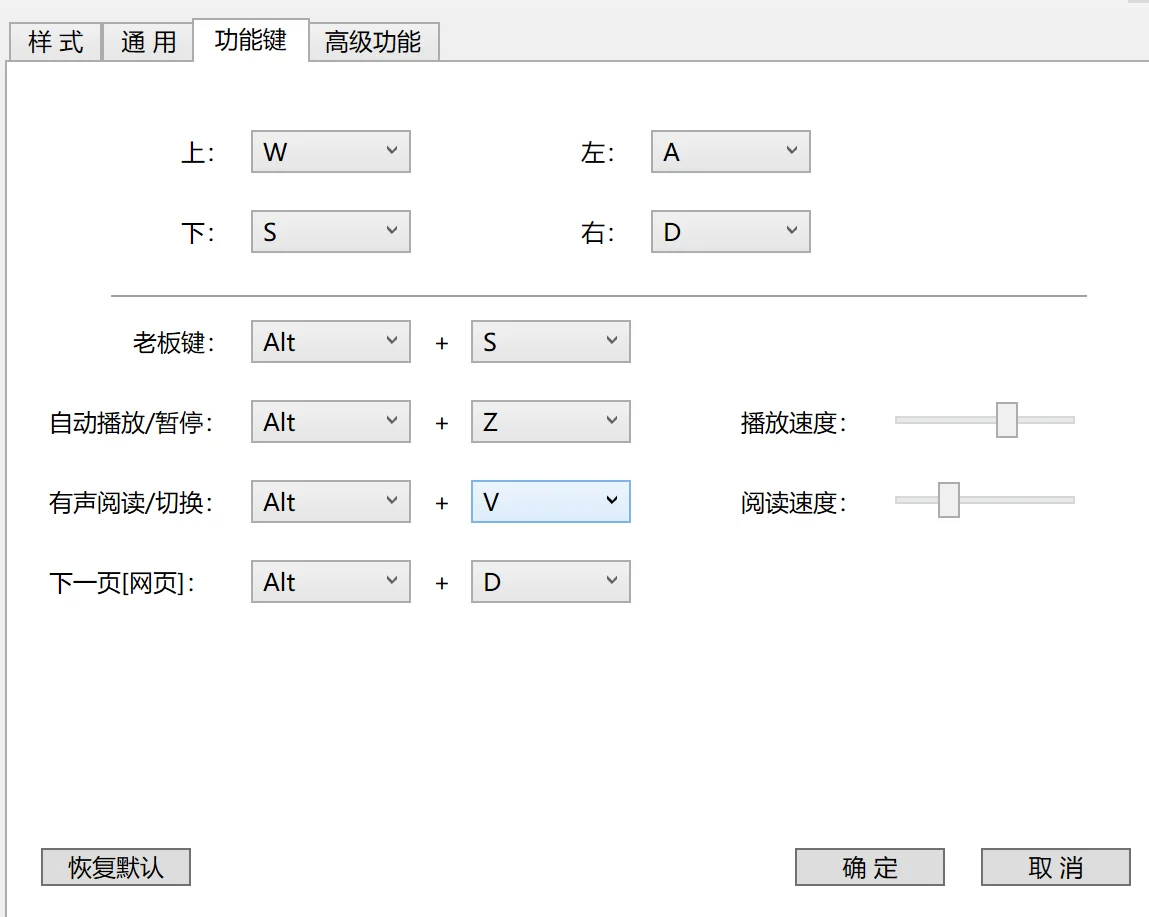Image resolution: width=1149 pixels, height=917 pixels.
Task: Expand the 左 (left) key dropdown
Action: [x=730, y=152]
